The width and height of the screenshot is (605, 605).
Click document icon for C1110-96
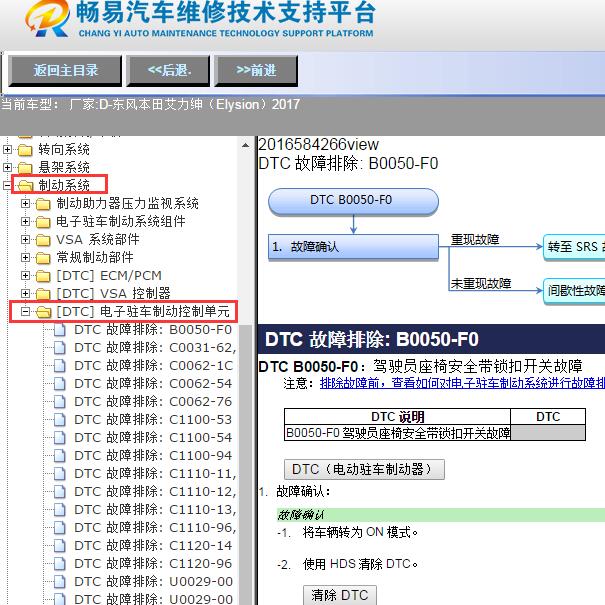tap(60, 528)
